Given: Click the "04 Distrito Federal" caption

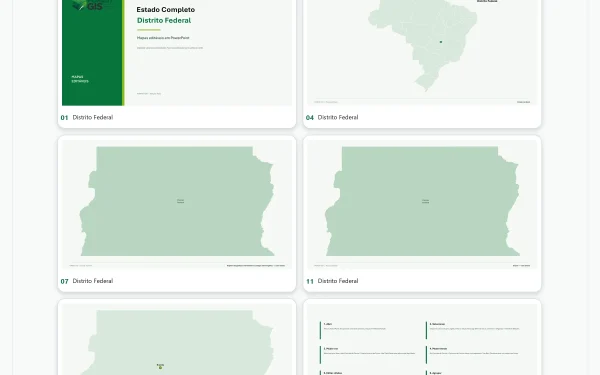Looking at the screenshot, I should pyautogui.click(x=332, y=117).
